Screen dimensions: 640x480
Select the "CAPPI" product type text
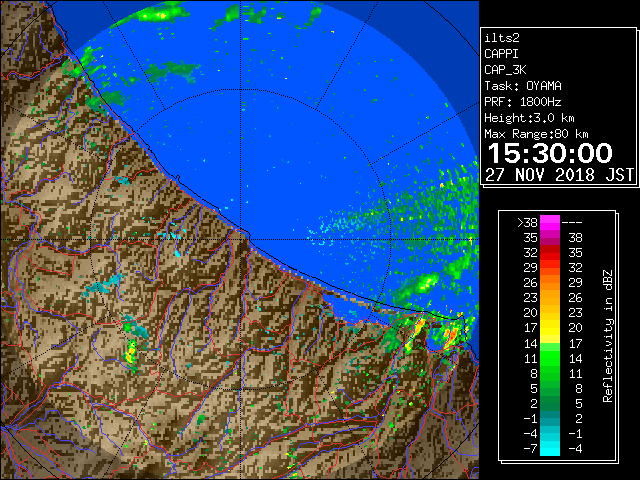tap(501, 54)
